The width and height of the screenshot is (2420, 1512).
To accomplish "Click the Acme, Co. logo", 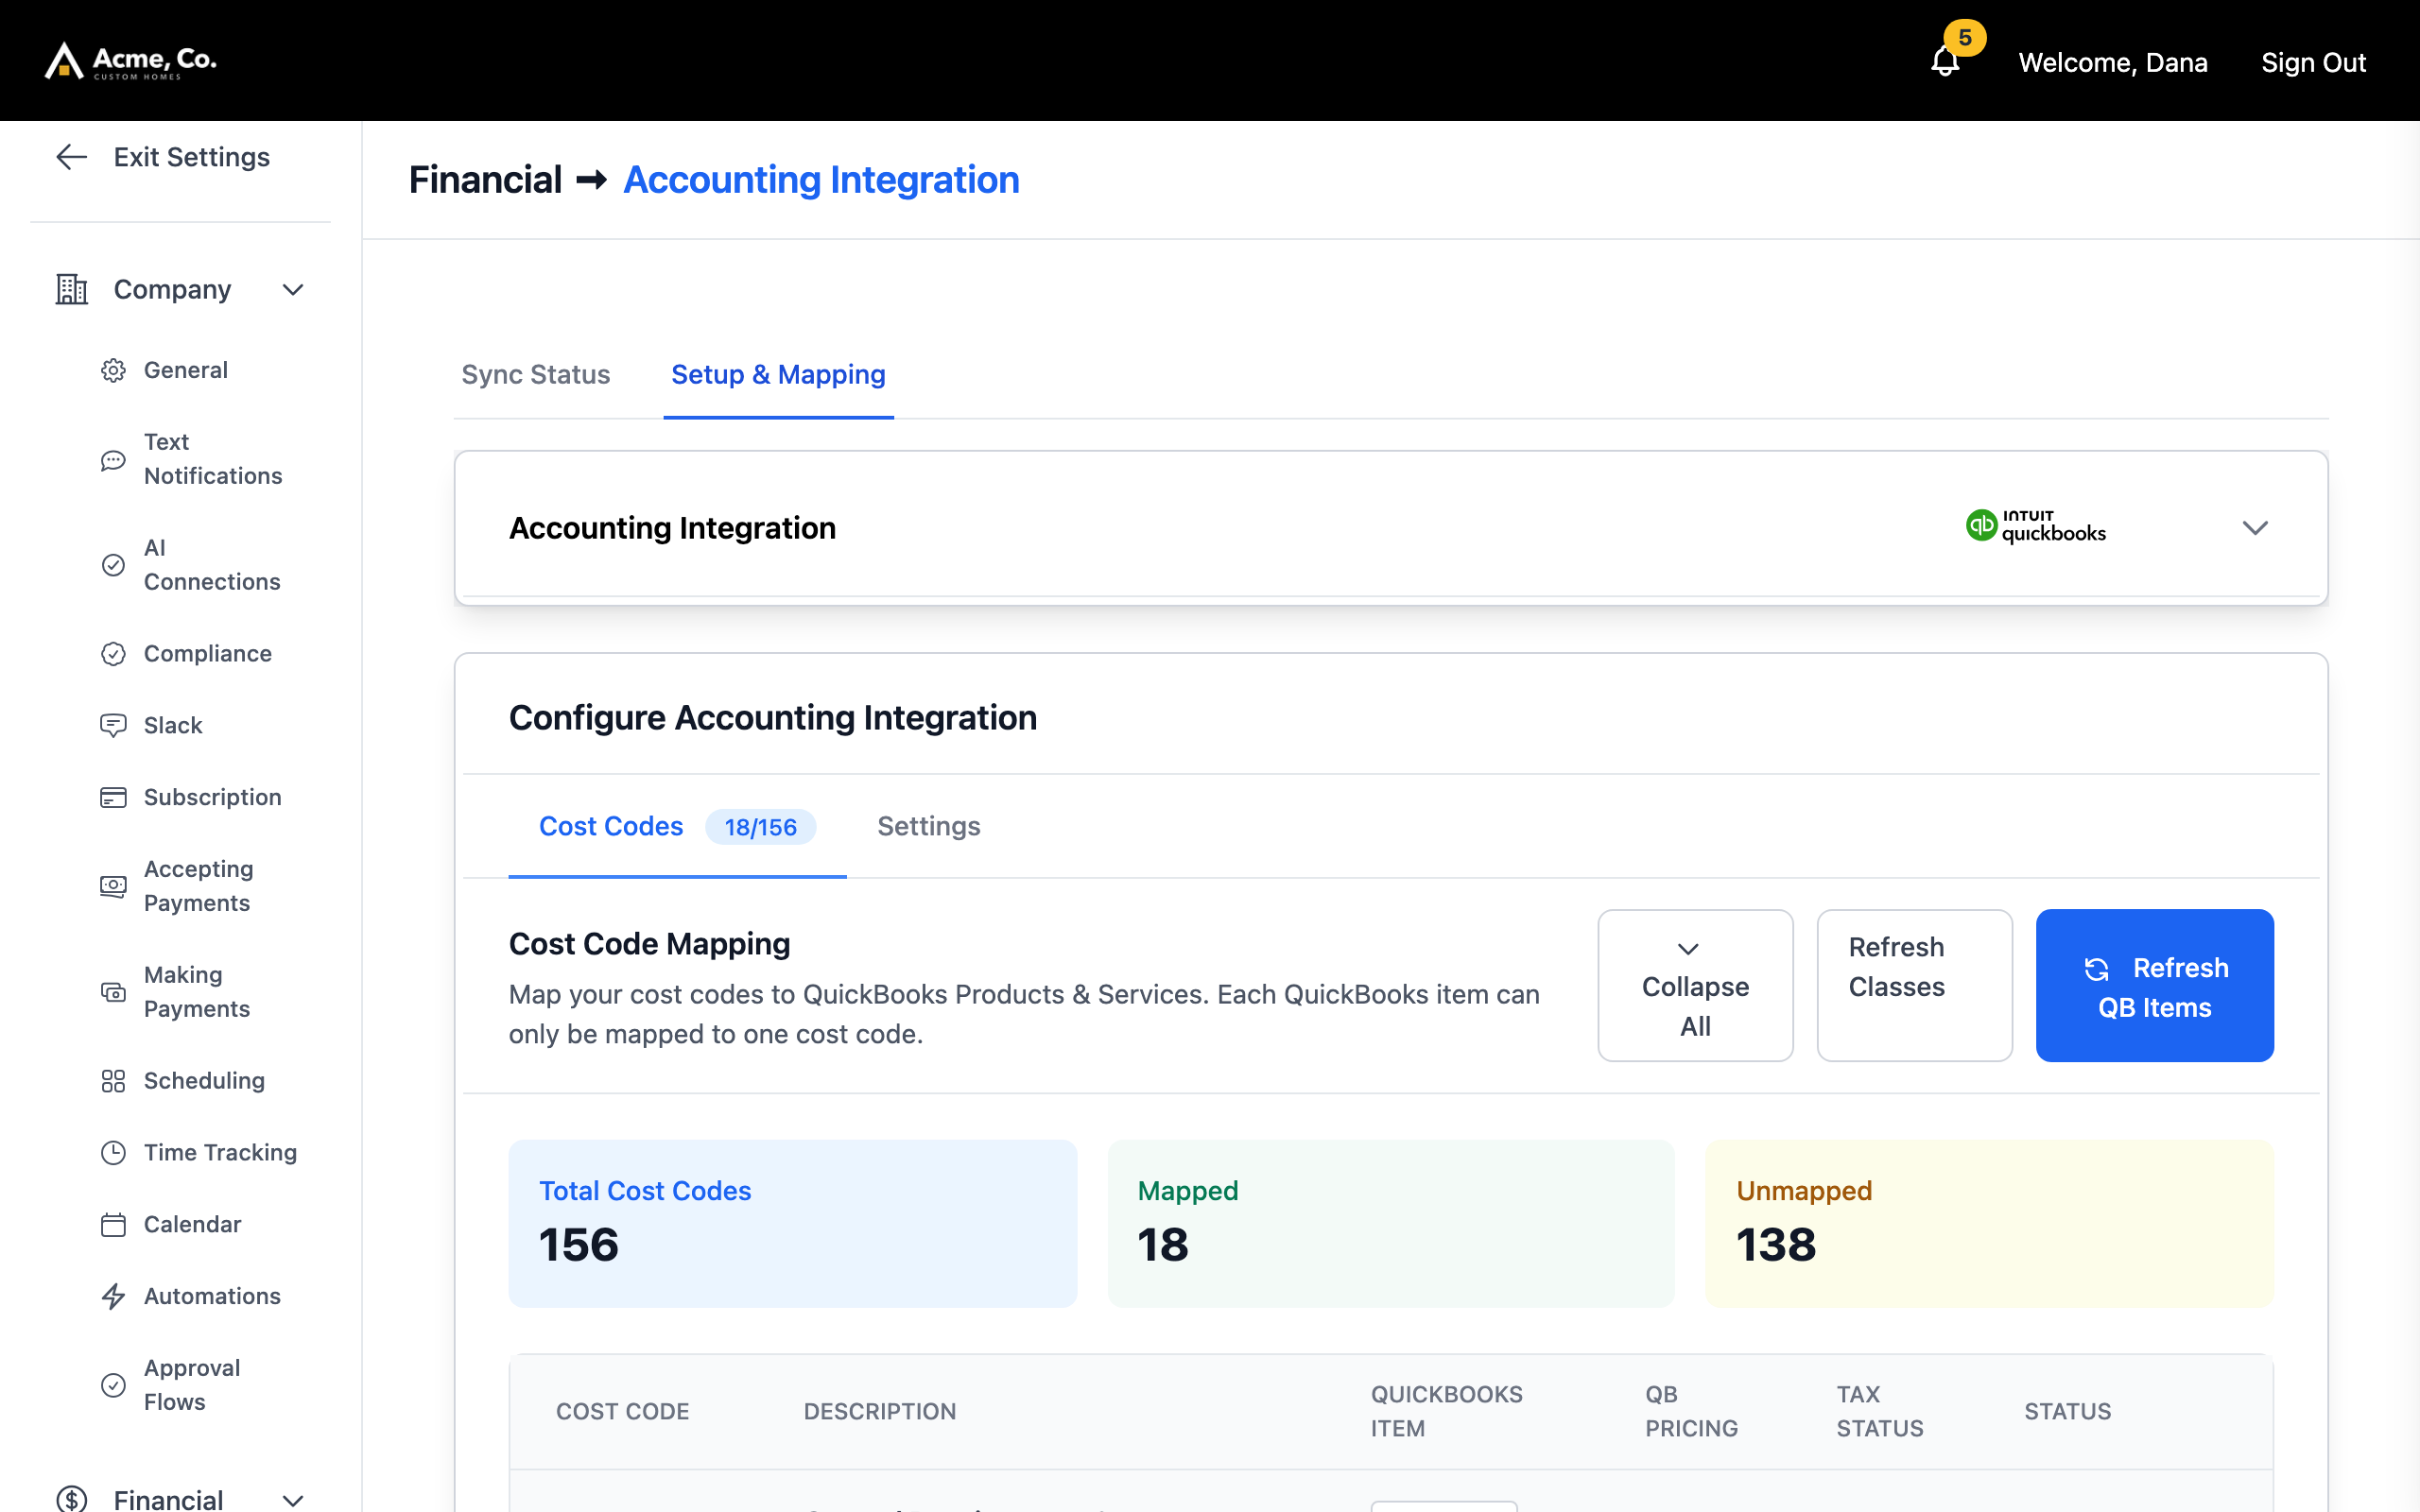I will 131,61.
